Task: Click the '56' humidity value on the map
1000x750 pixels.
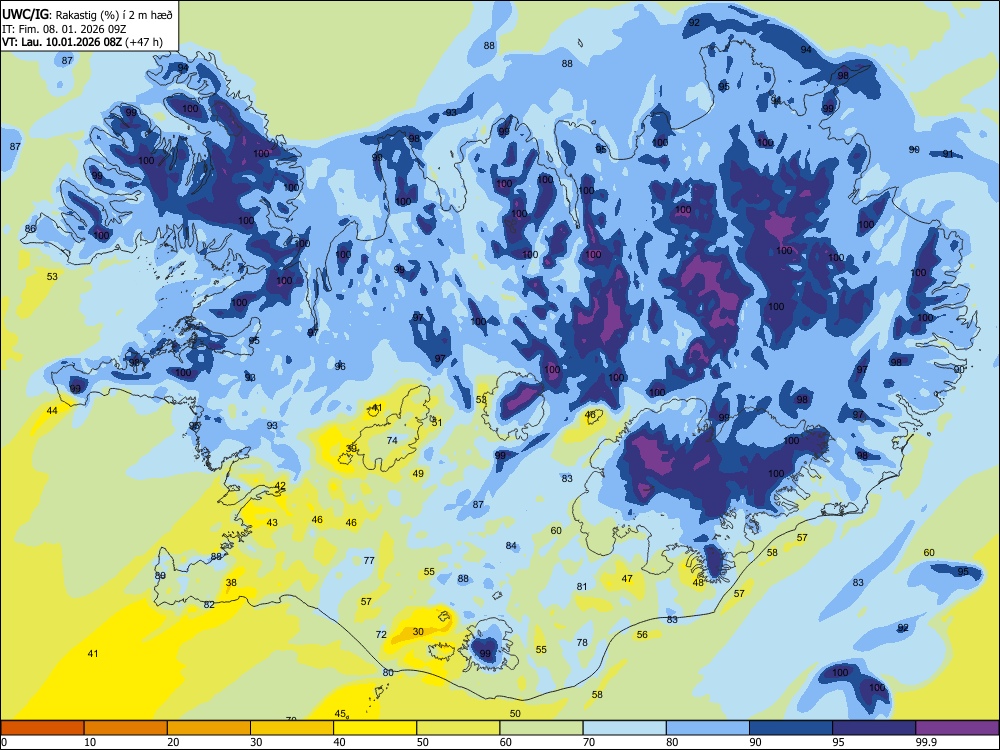Action: click(x=642, y=635)
